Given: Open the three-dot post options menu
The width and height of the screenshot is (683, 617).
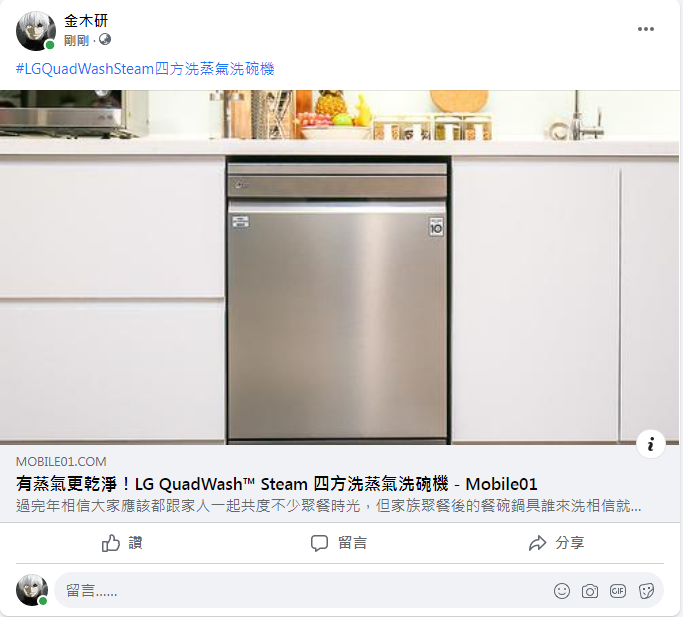Looking at the screenshot, I should click(646, 29).
